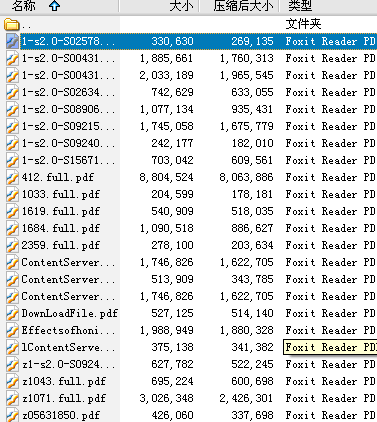Click size value 1,077,134
Screen dimensions: 377x422
[x=166, y=109]
